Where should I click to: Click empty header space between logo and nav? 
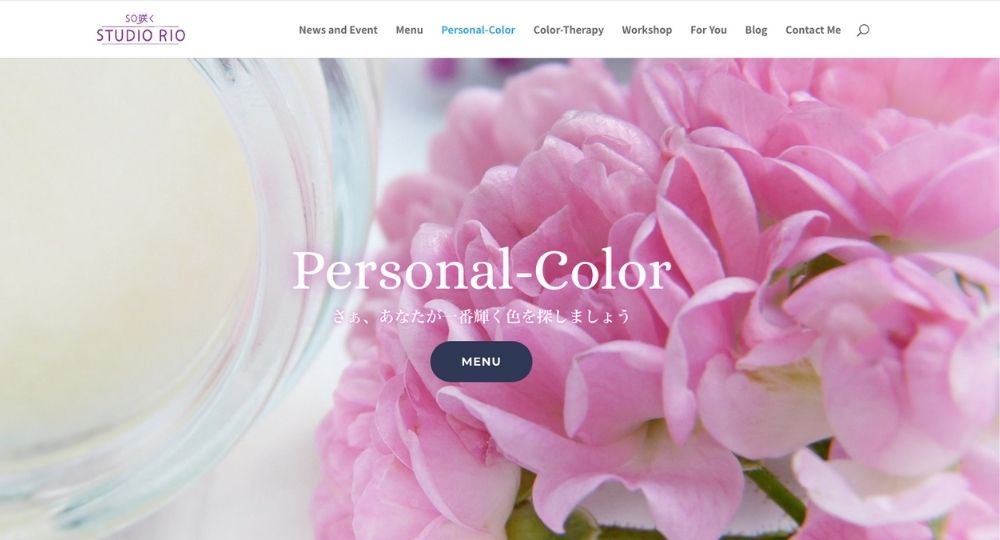pos(242,30)
